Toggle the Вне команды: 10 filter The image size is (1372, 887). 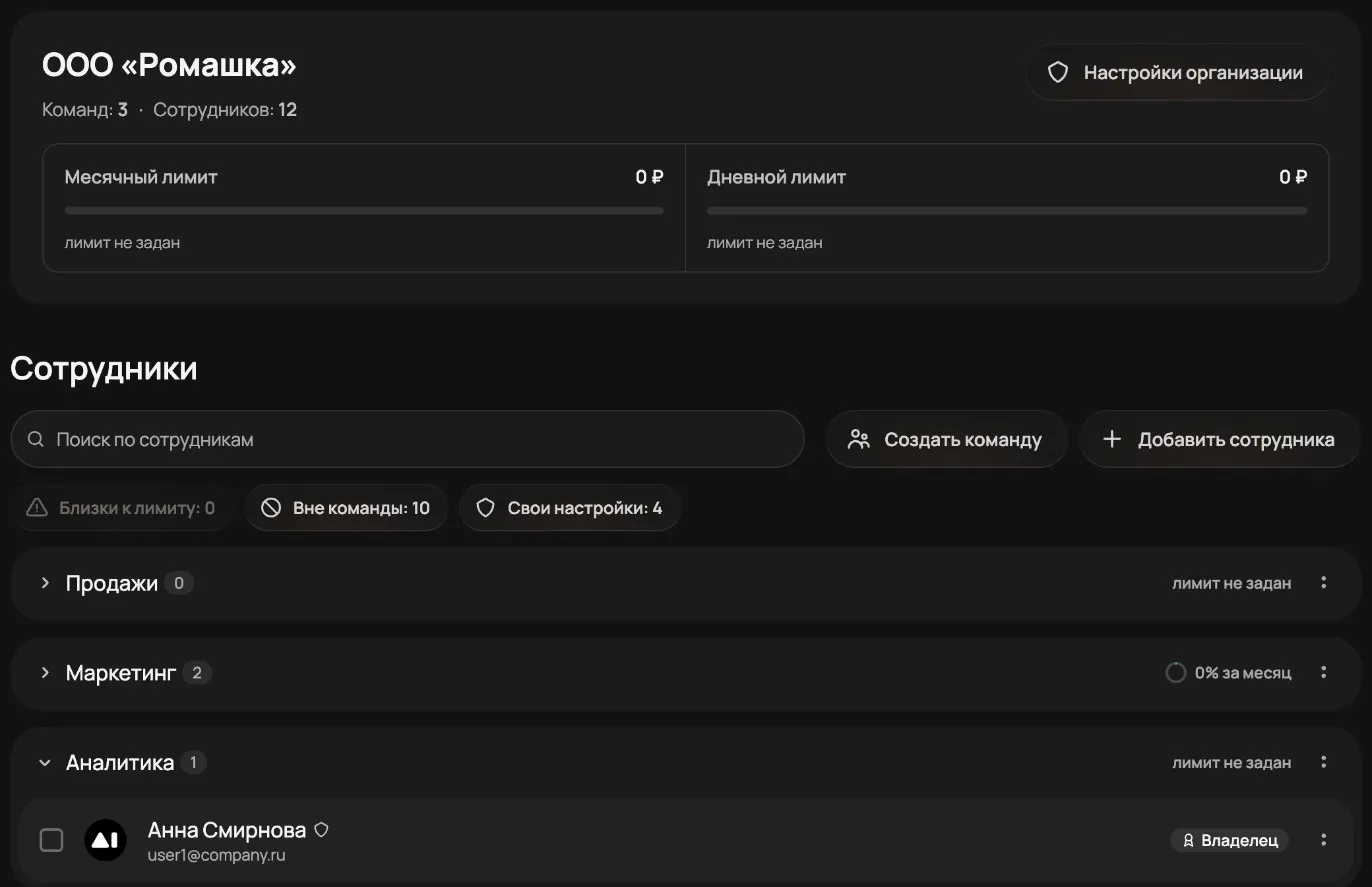pos(347,508)
